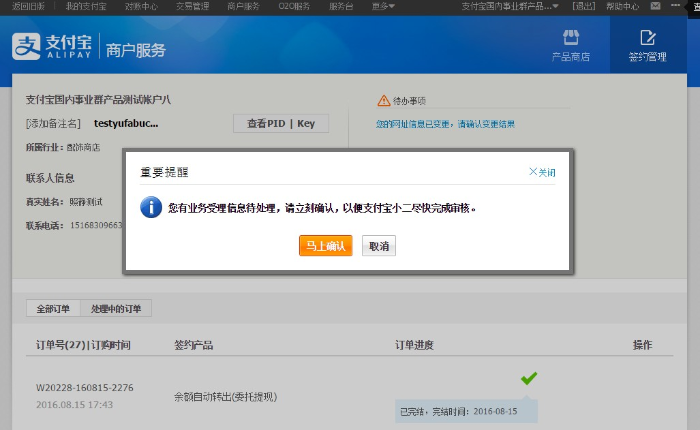Screen dimensions: 700x430
Task: Open 对账中心 menu item
Action: [141, 6]
